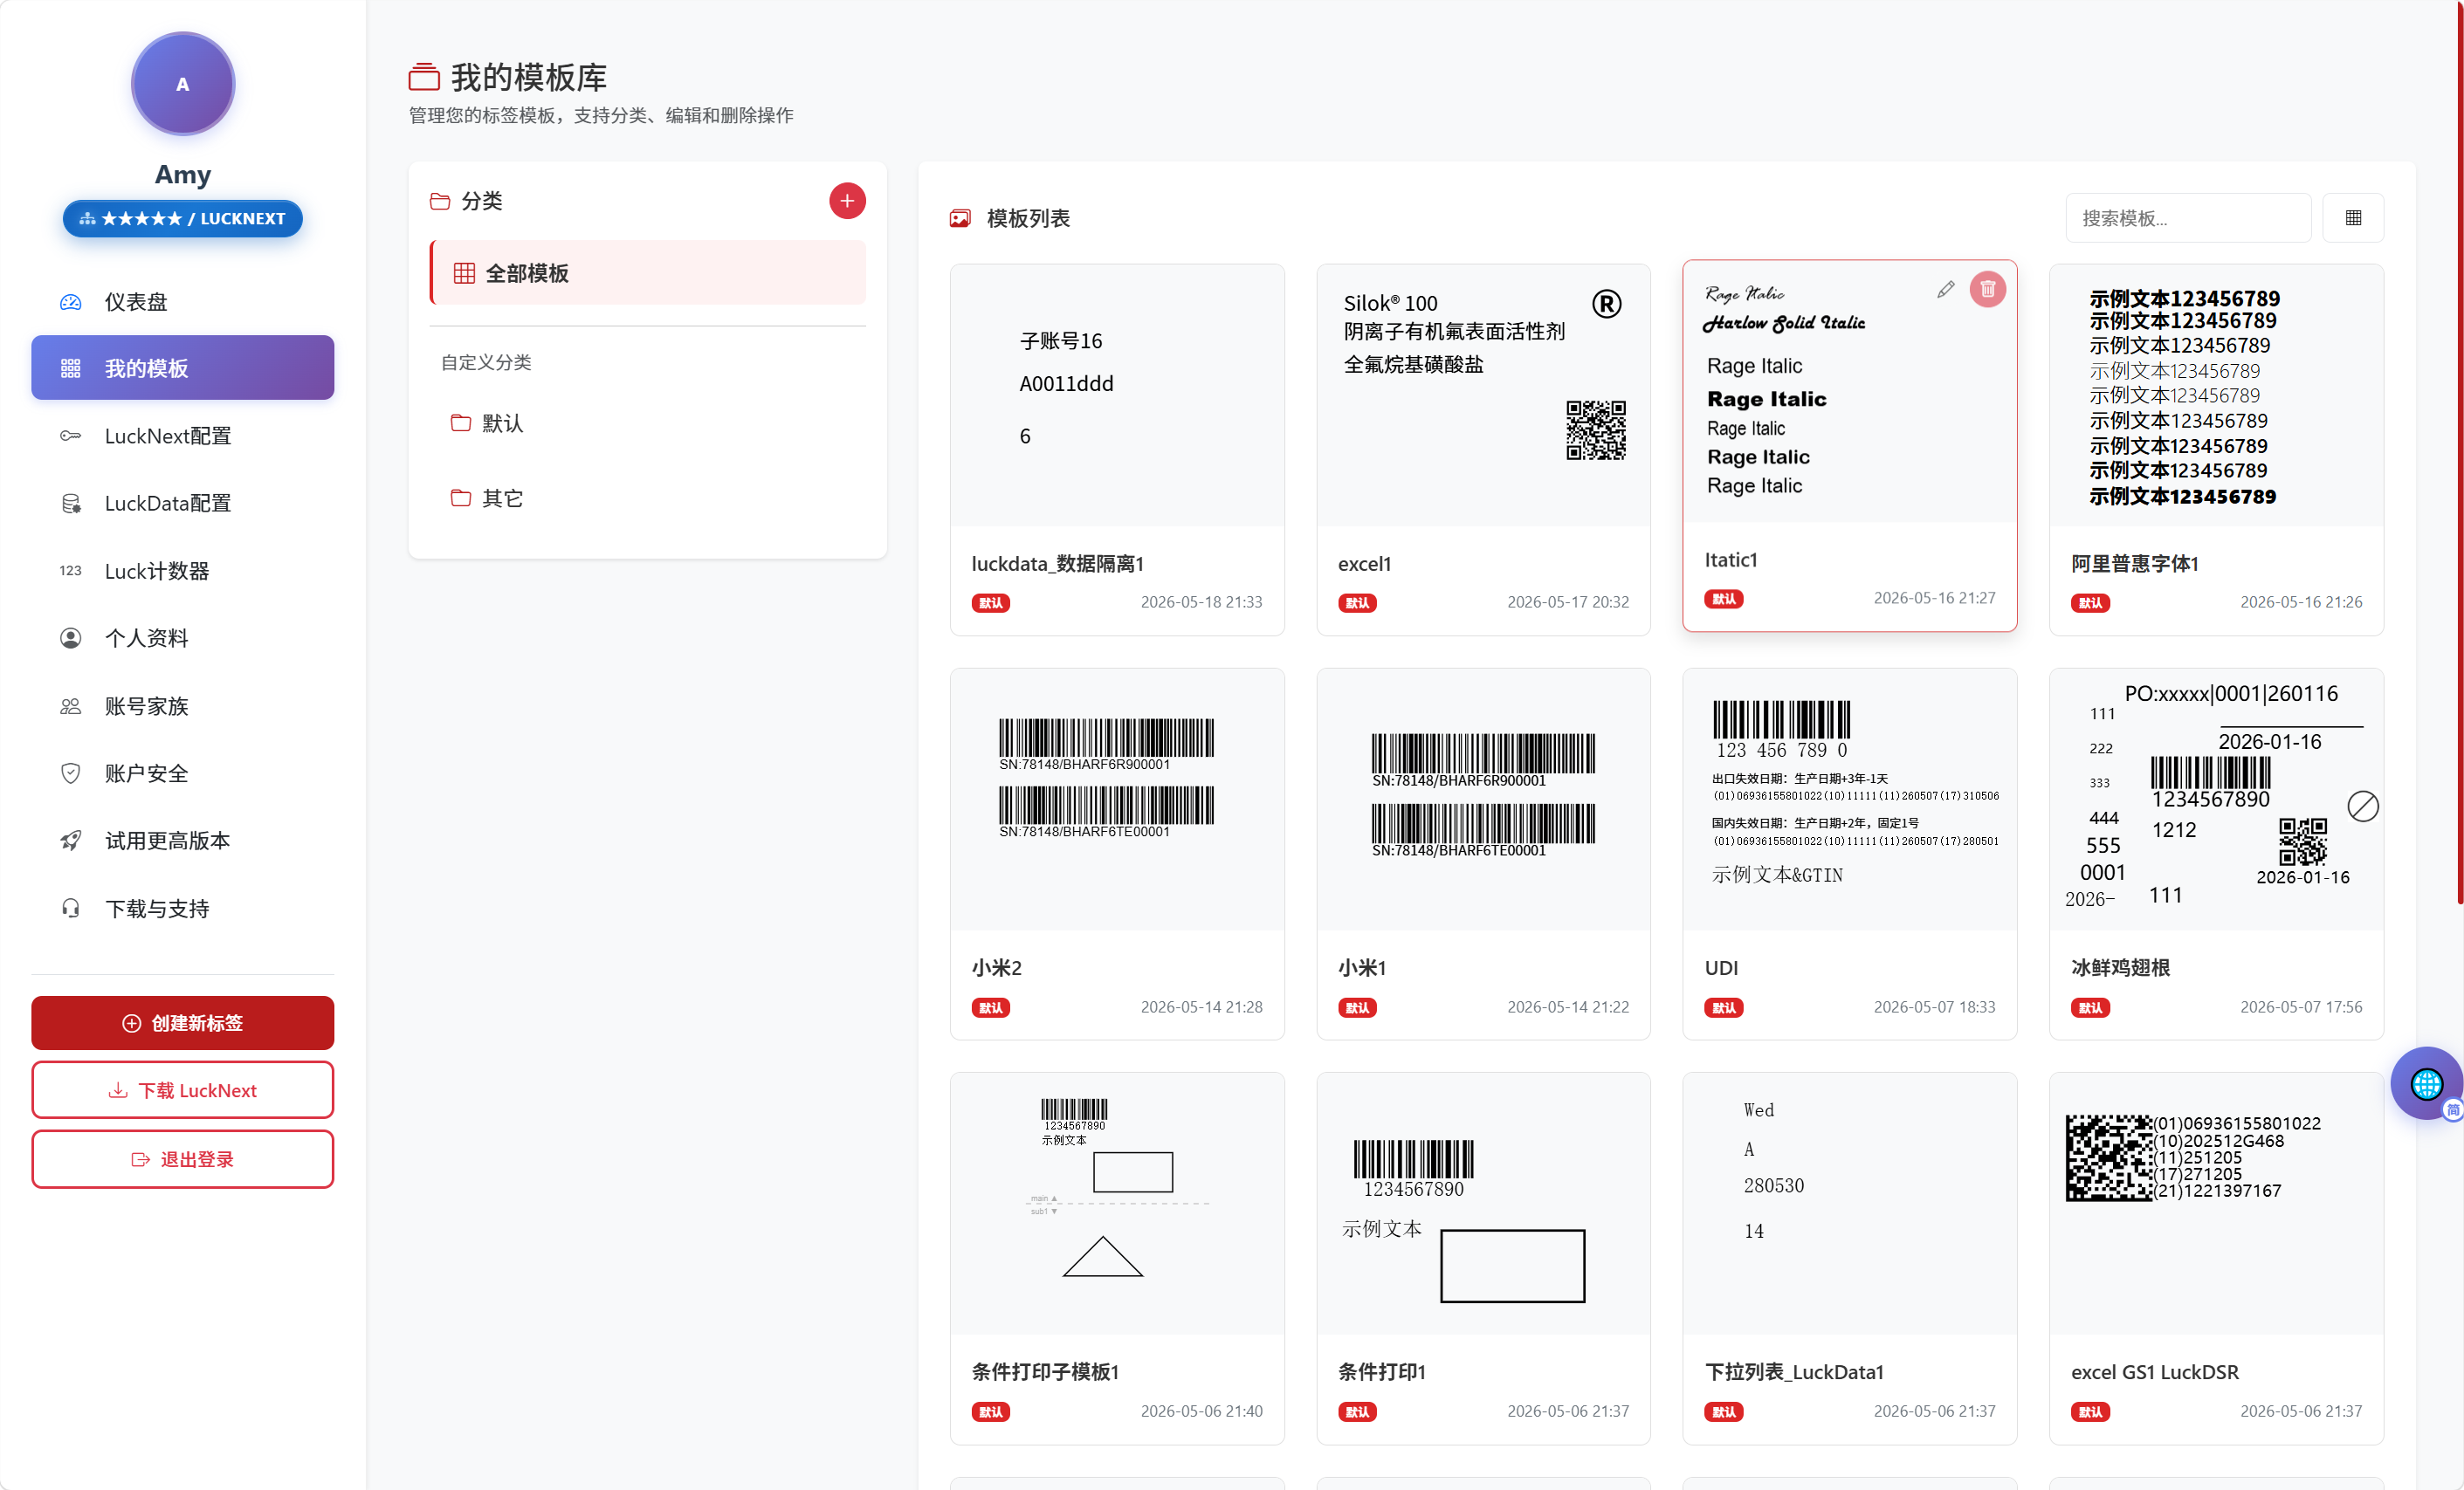Click 默认 tag on UDI card
Image resolution: width=2464 pixels, height=1490 pixels.
pyautogui.click(x=1723, y=1008)
